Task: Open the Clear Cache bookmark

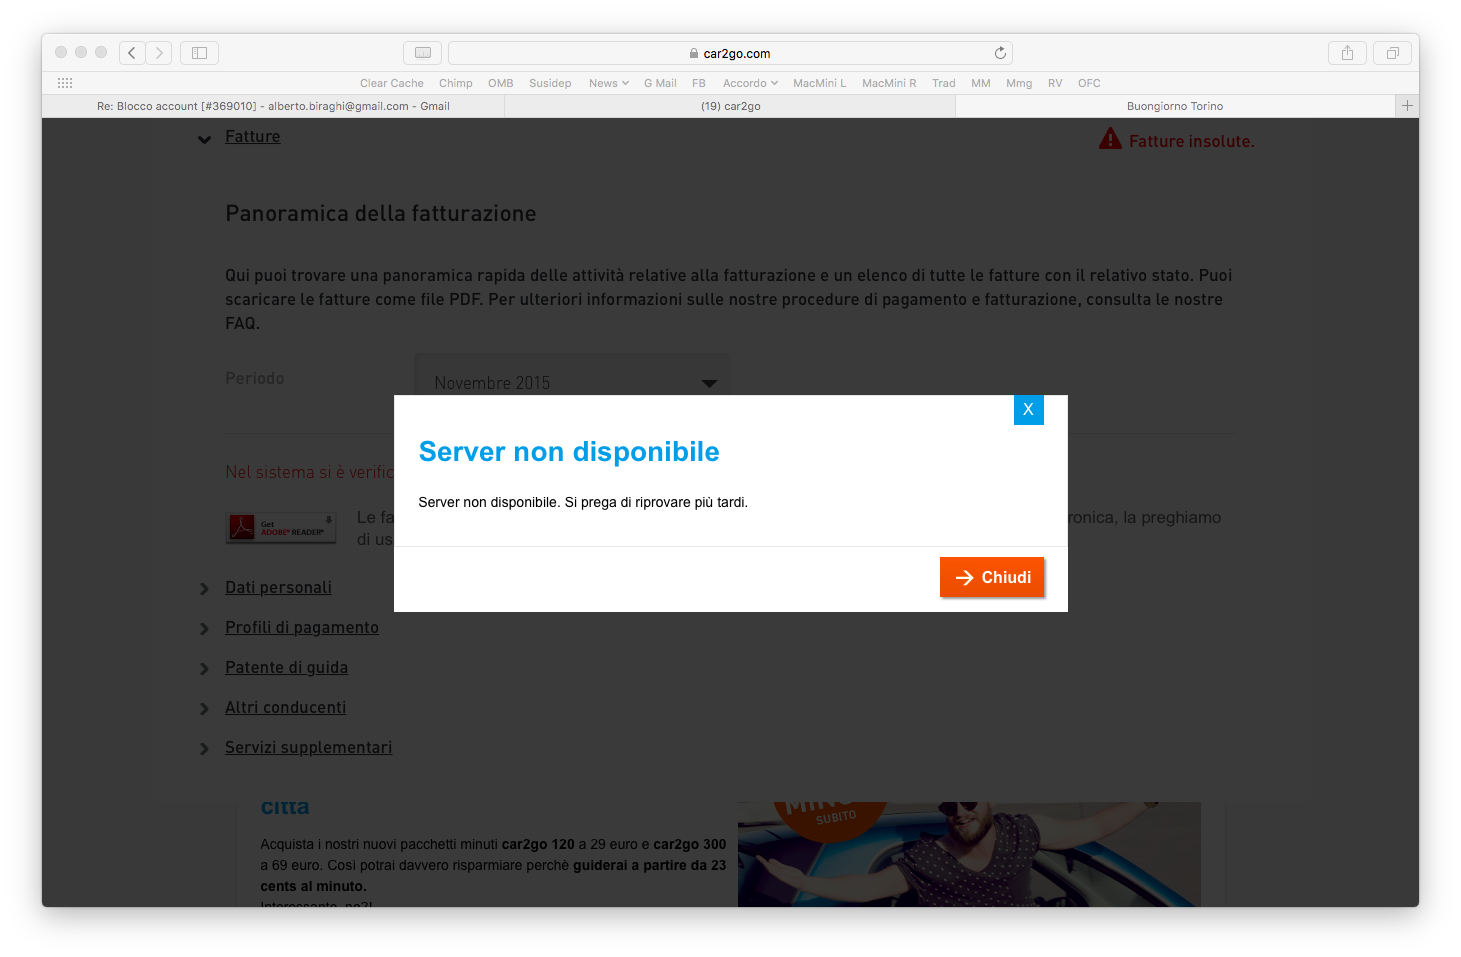Action: coord(392,83)
